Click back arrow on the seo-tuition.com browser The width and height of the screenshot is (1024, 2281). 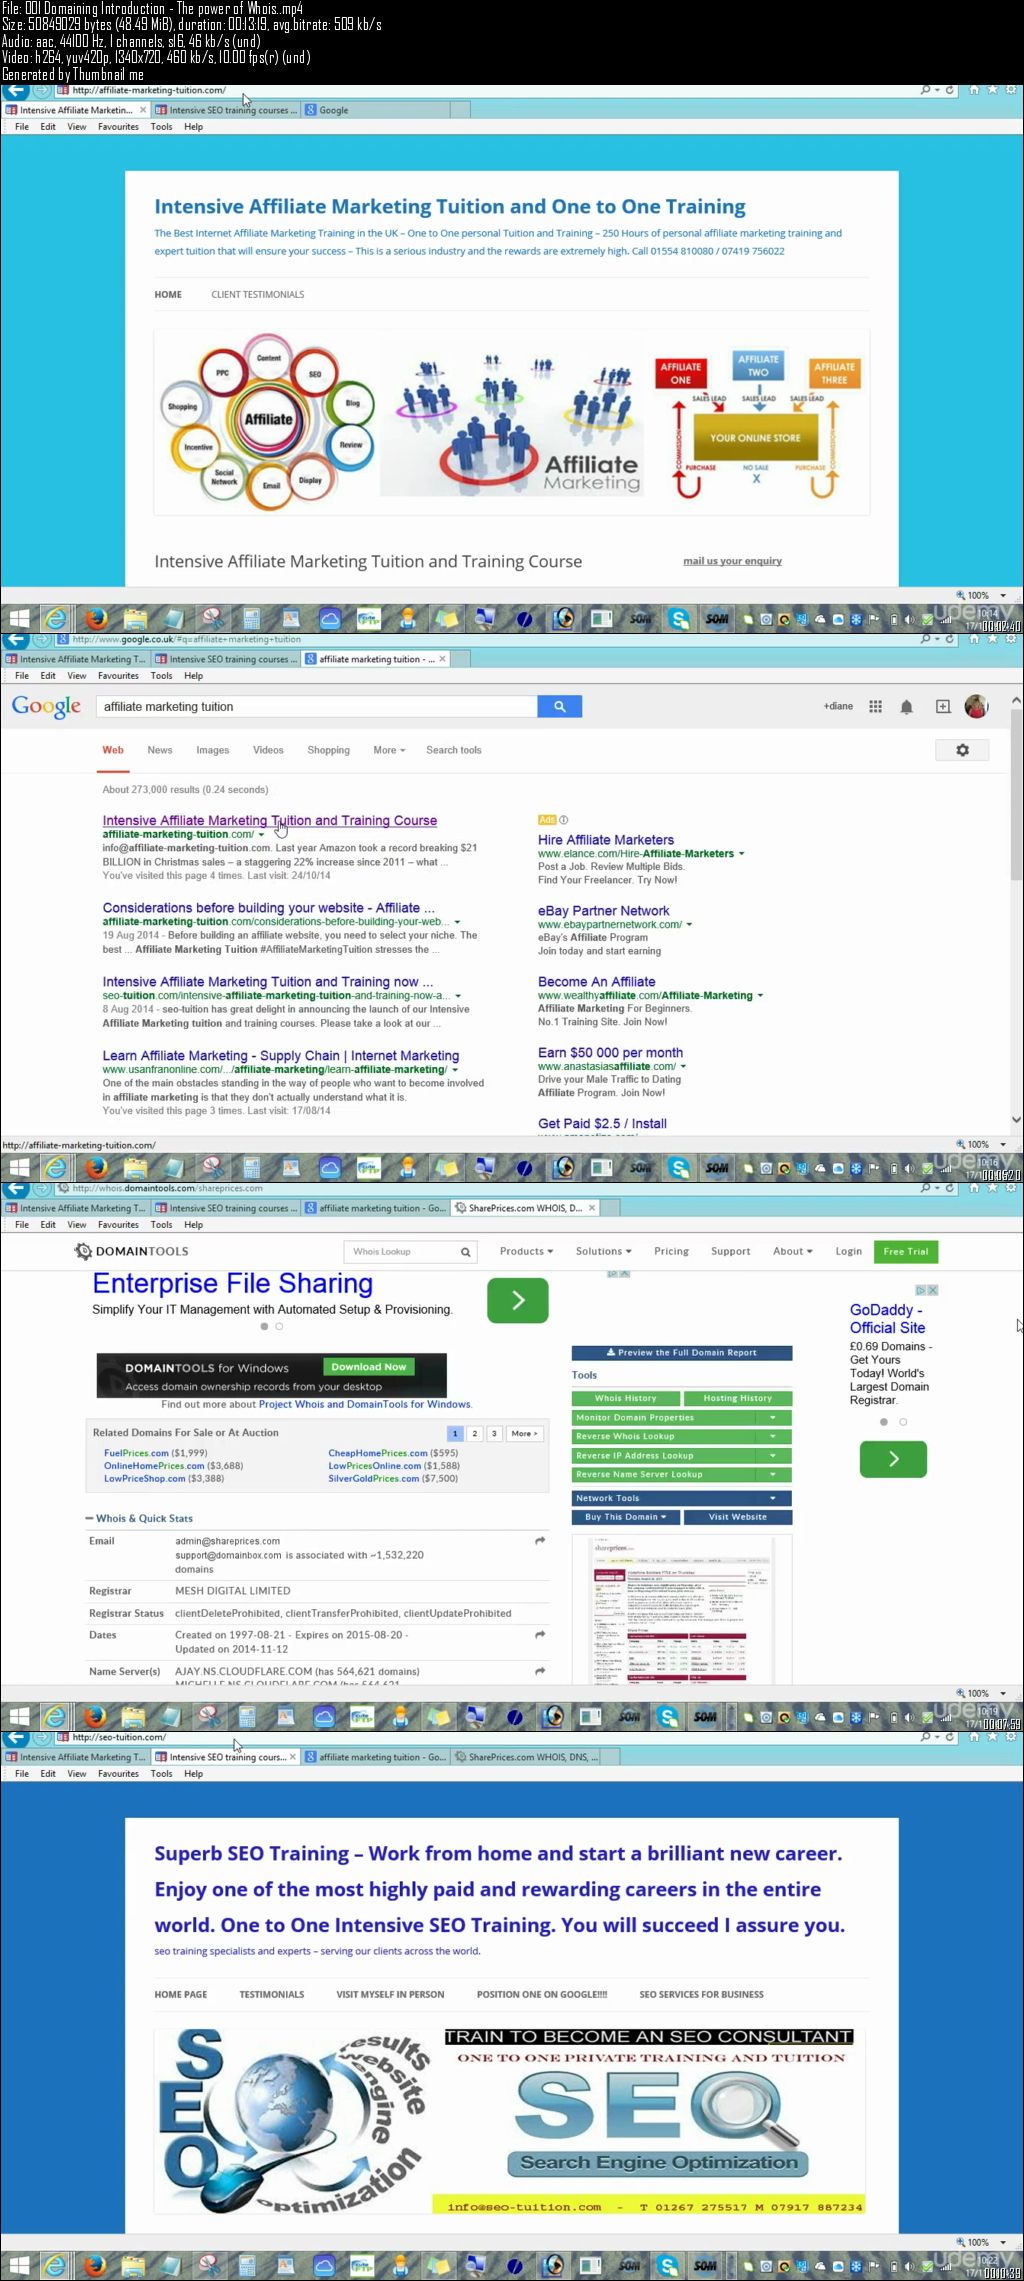tap(15, 1736)
